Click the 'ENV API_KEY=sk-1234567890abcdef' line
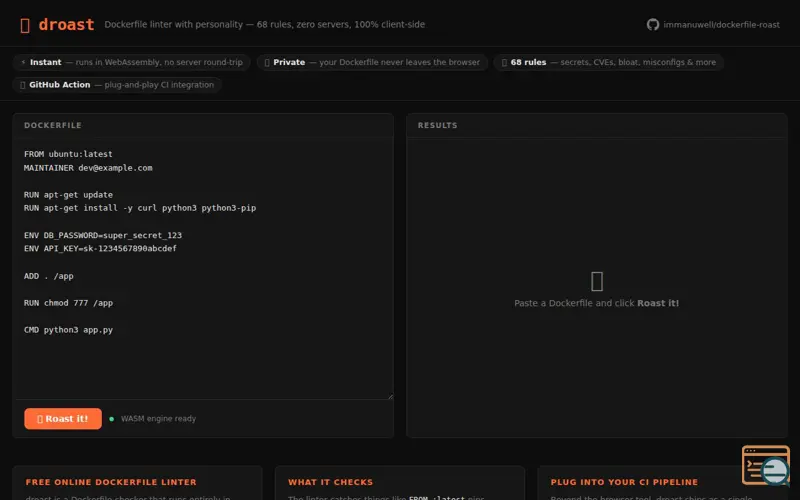 [100, 248]
